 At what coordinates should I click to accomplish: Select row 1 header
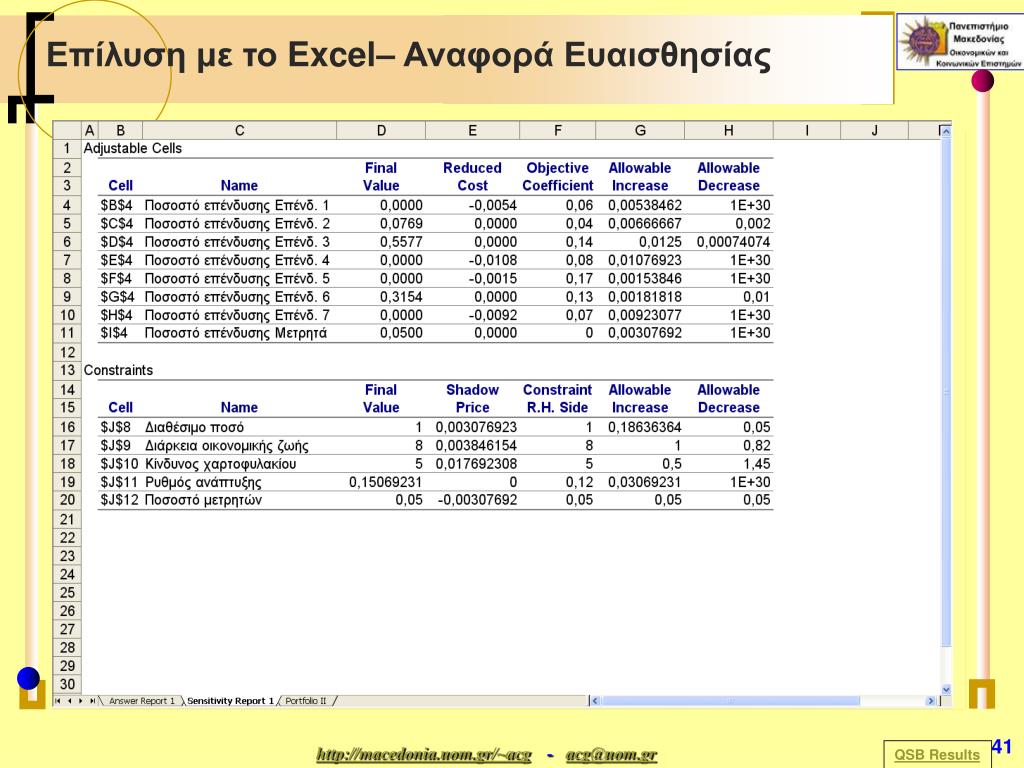(x=67, y=148)
